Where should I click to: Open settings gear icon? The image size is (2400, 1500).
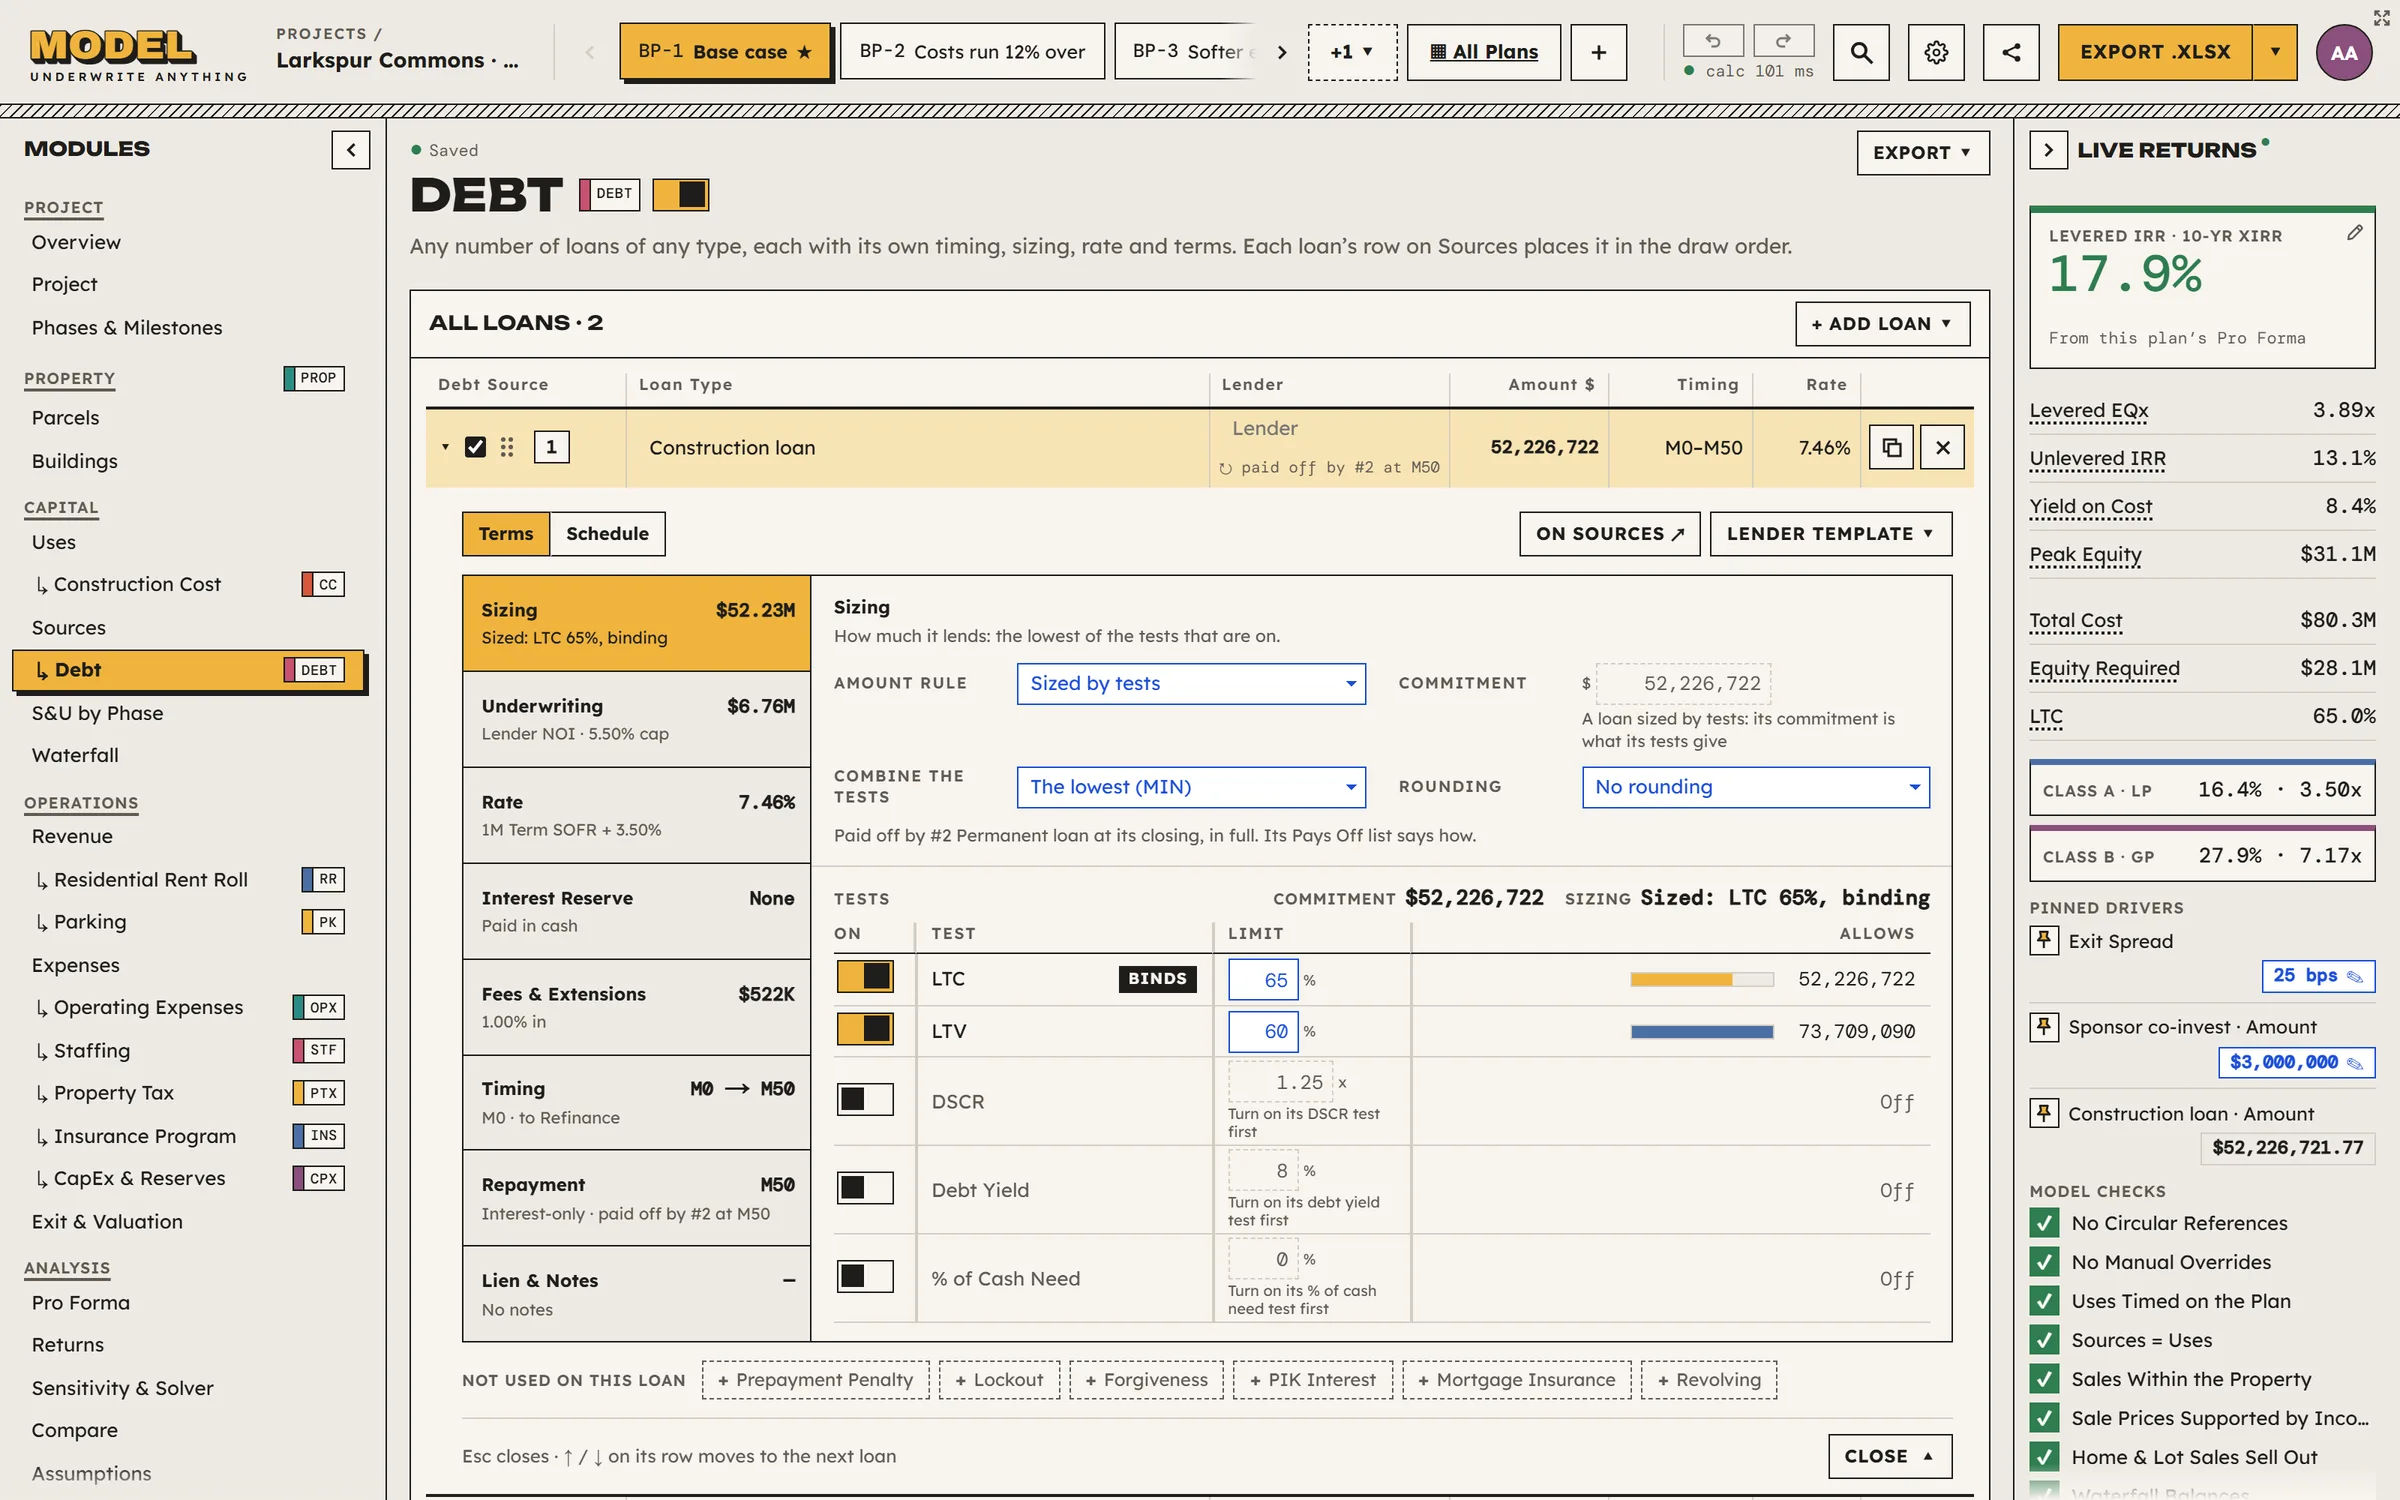coord(1936,52)
